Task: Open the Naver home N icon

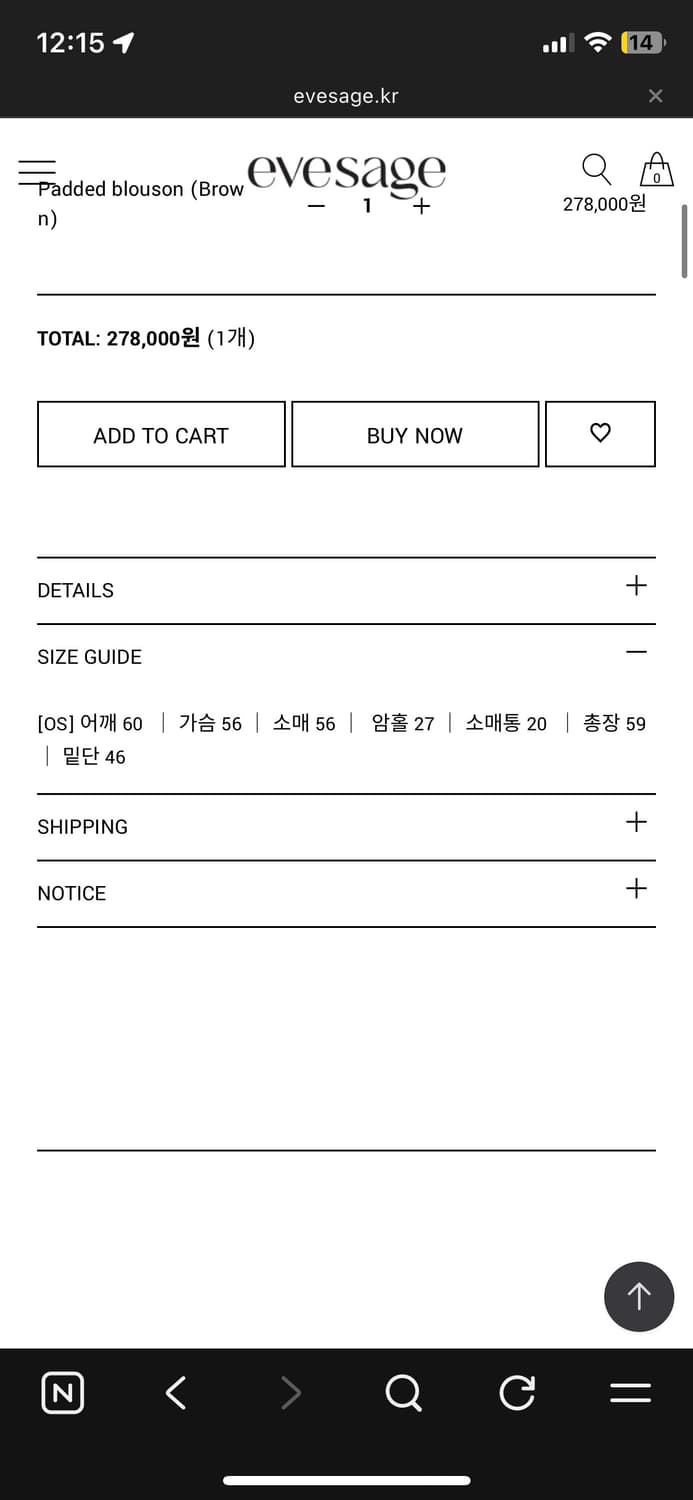Action: tap(62, 1393)
